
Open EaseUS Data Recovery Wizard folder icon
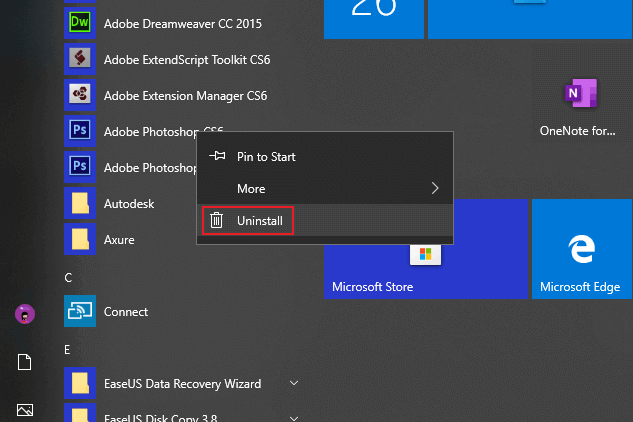click(x=80, y=383)
